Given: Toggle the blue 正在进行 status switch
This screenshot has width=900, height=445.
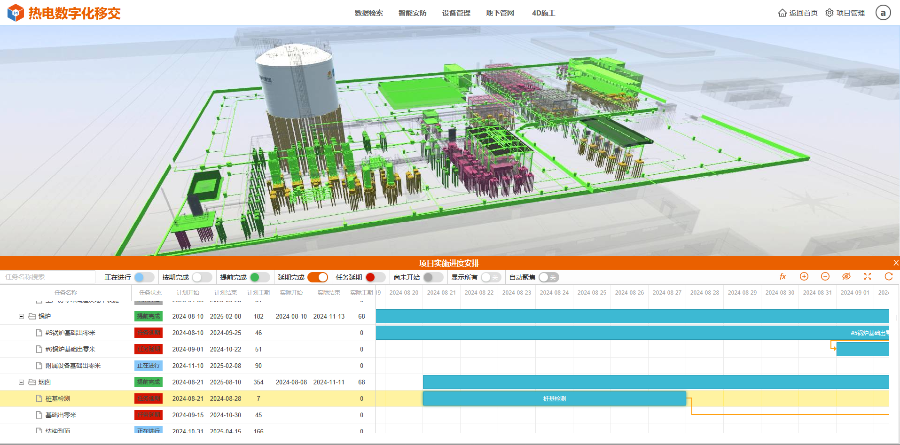Looking at the screenshot, I should pyautogui.click(x=145, y=277).
